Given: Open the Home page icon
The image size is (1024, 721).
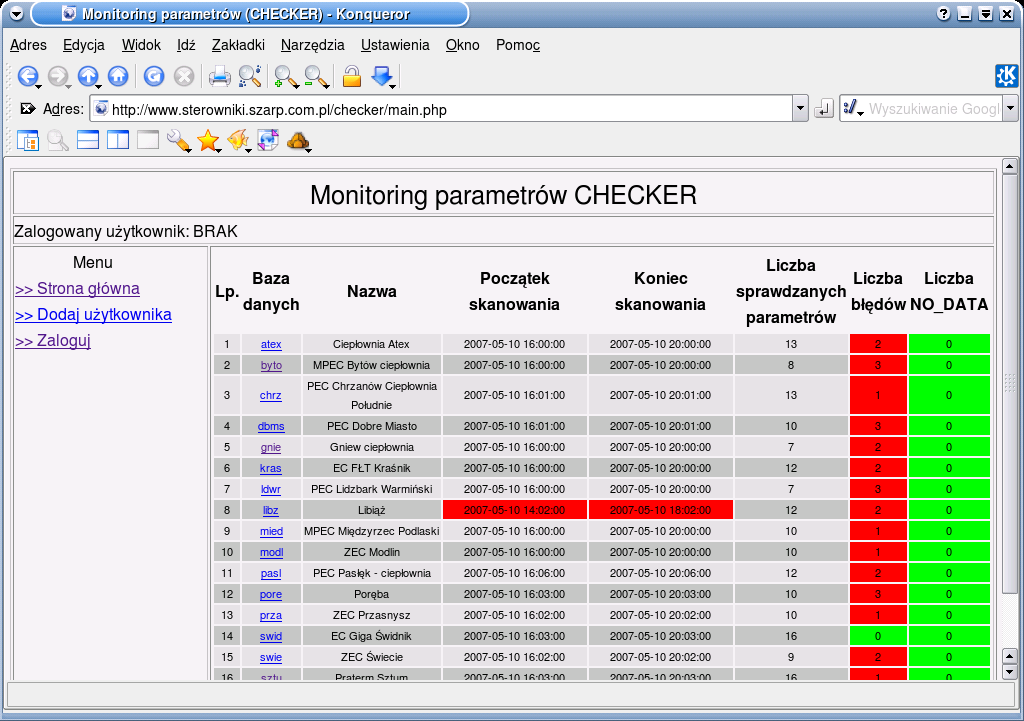Looking at the screenshot, I should coord(118,76).
